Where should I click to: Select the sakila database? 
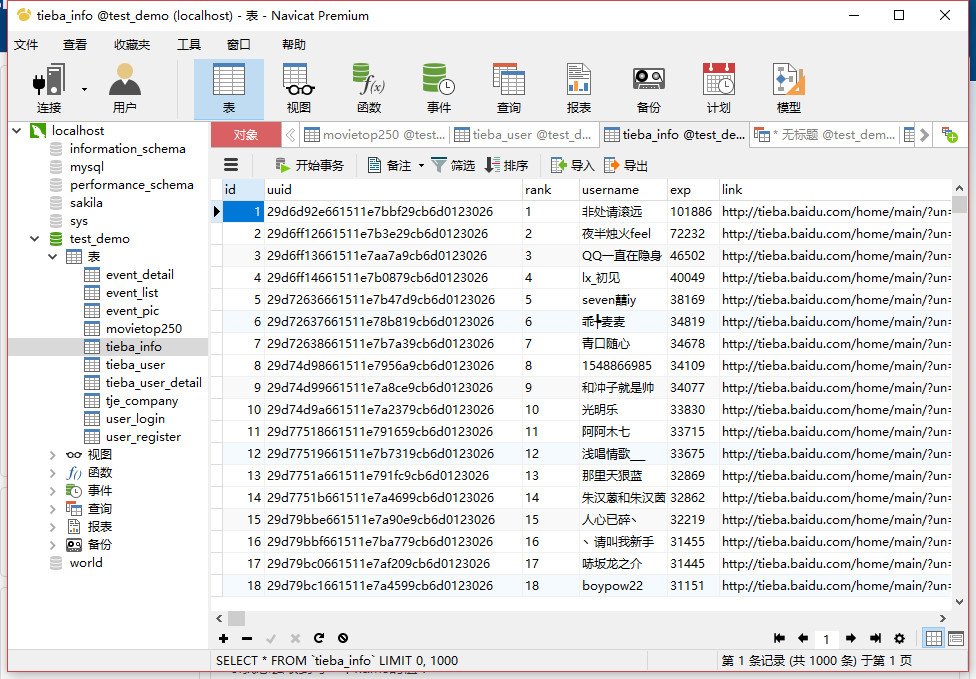pos(87,203)
